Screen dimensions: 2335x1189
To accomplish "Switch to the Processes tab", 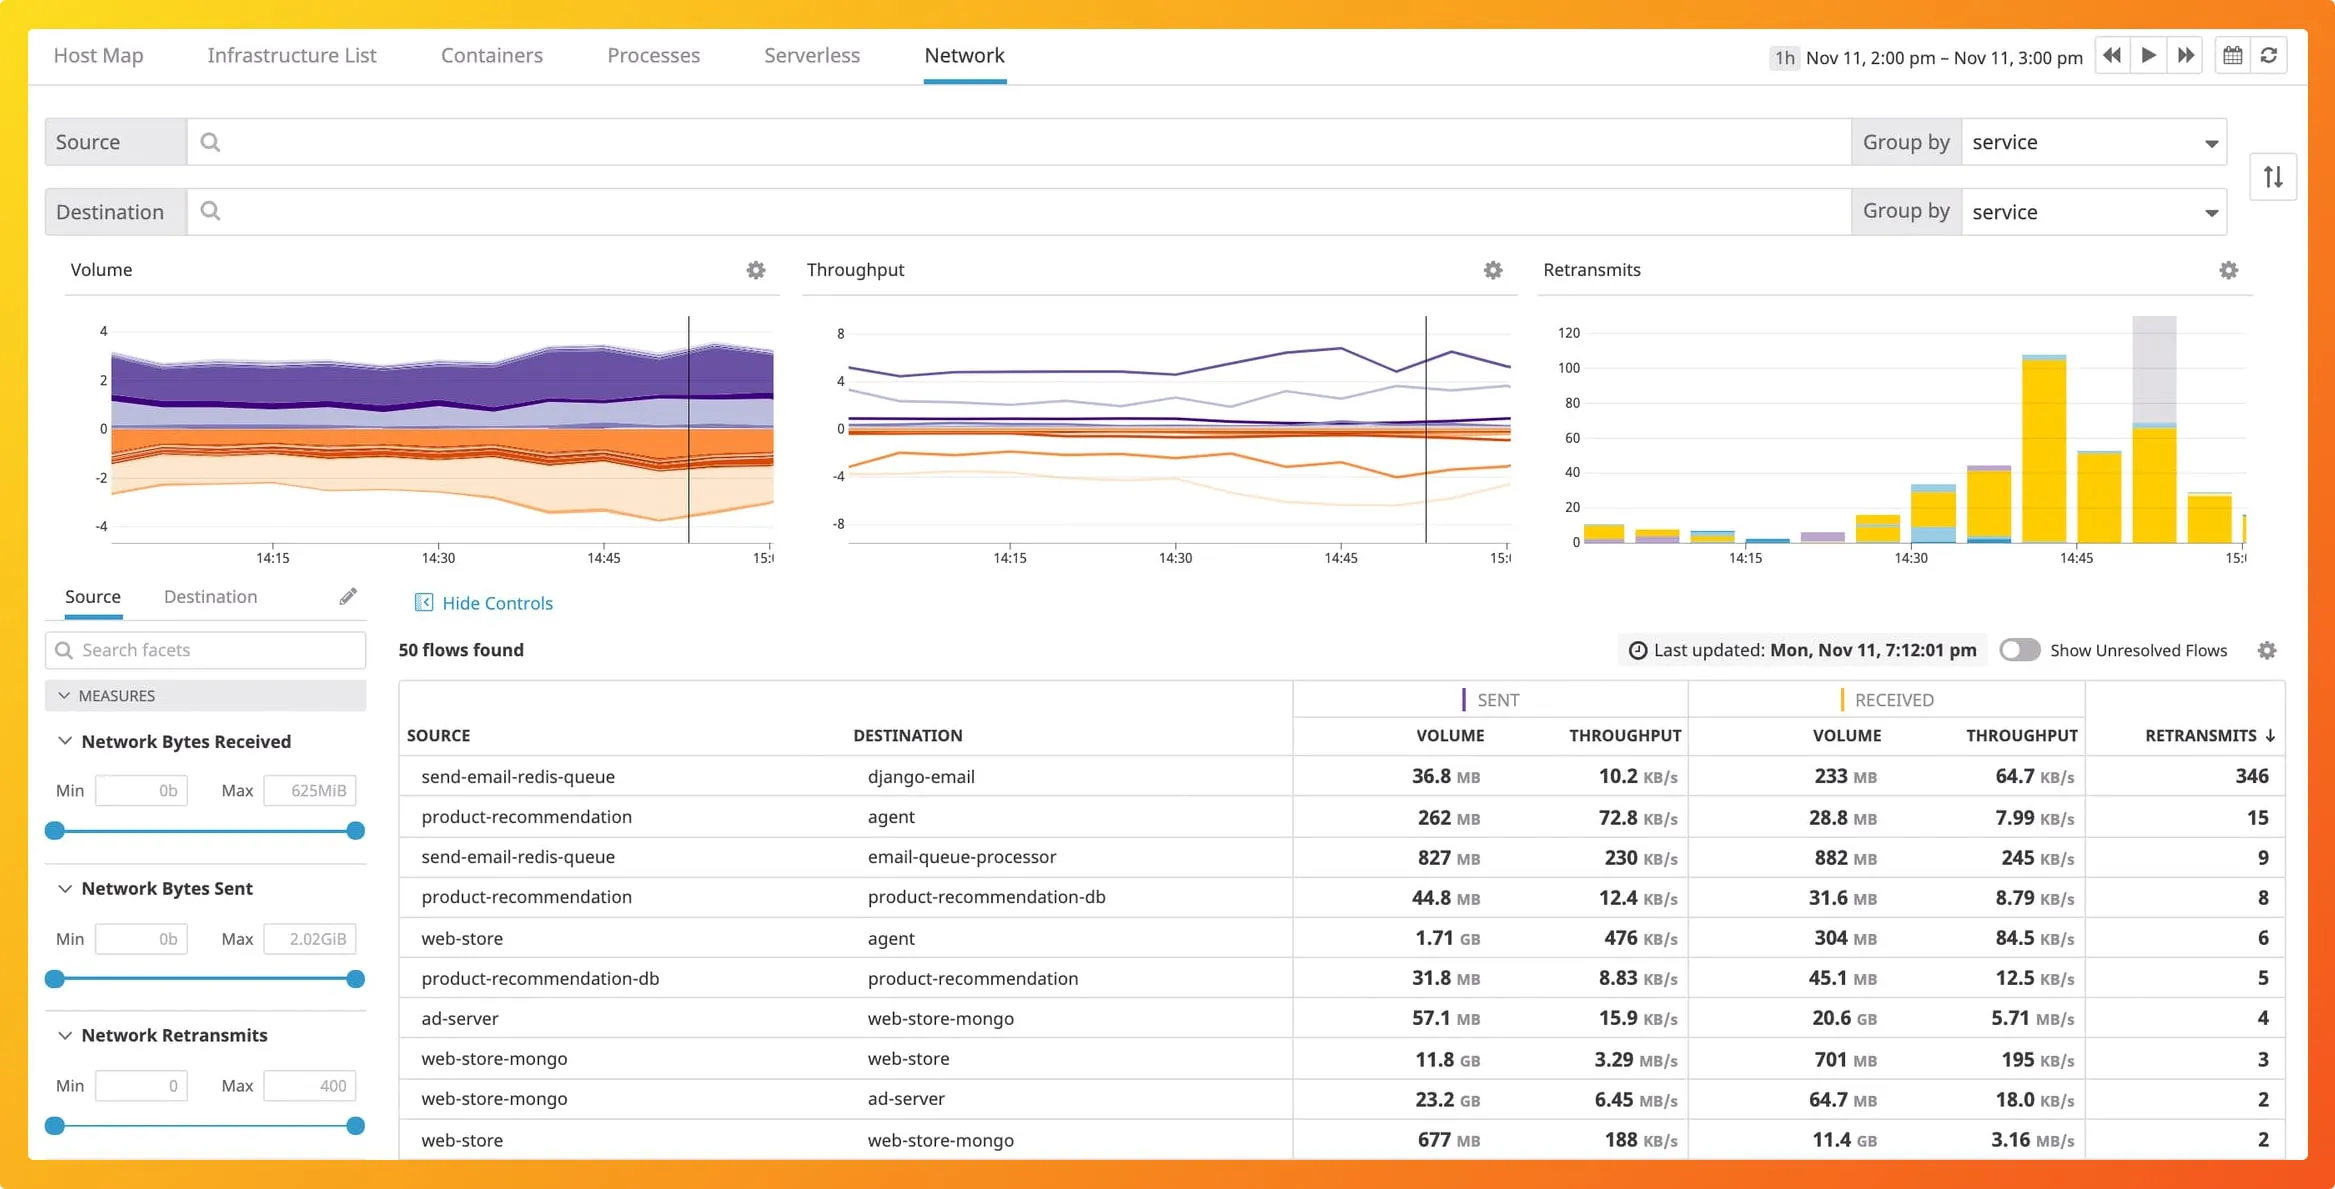I will pyautogui.click(x=654, y=56).
